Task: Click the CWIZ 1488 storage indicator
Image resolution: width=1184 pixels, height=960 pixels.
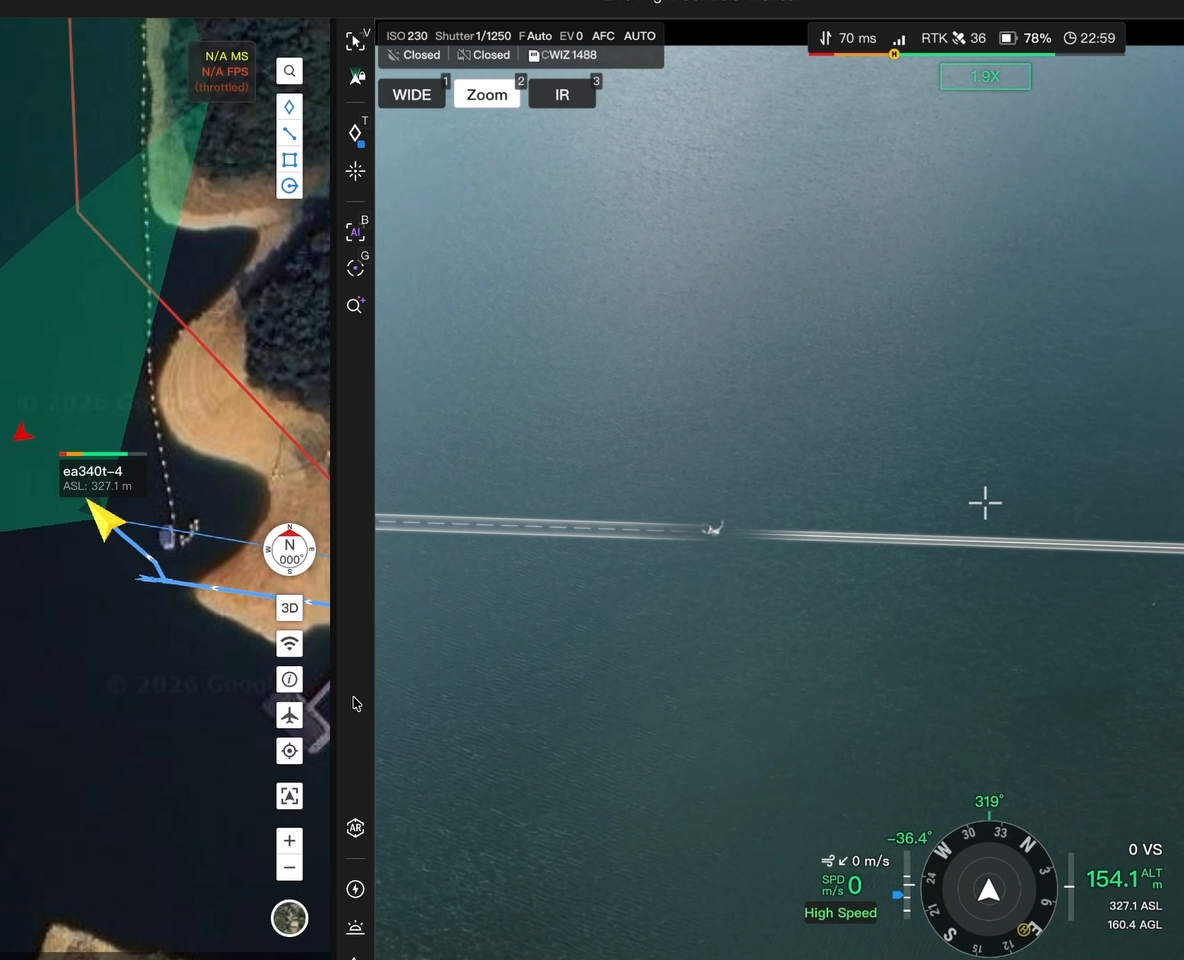Action: click(x=563, y=55)
